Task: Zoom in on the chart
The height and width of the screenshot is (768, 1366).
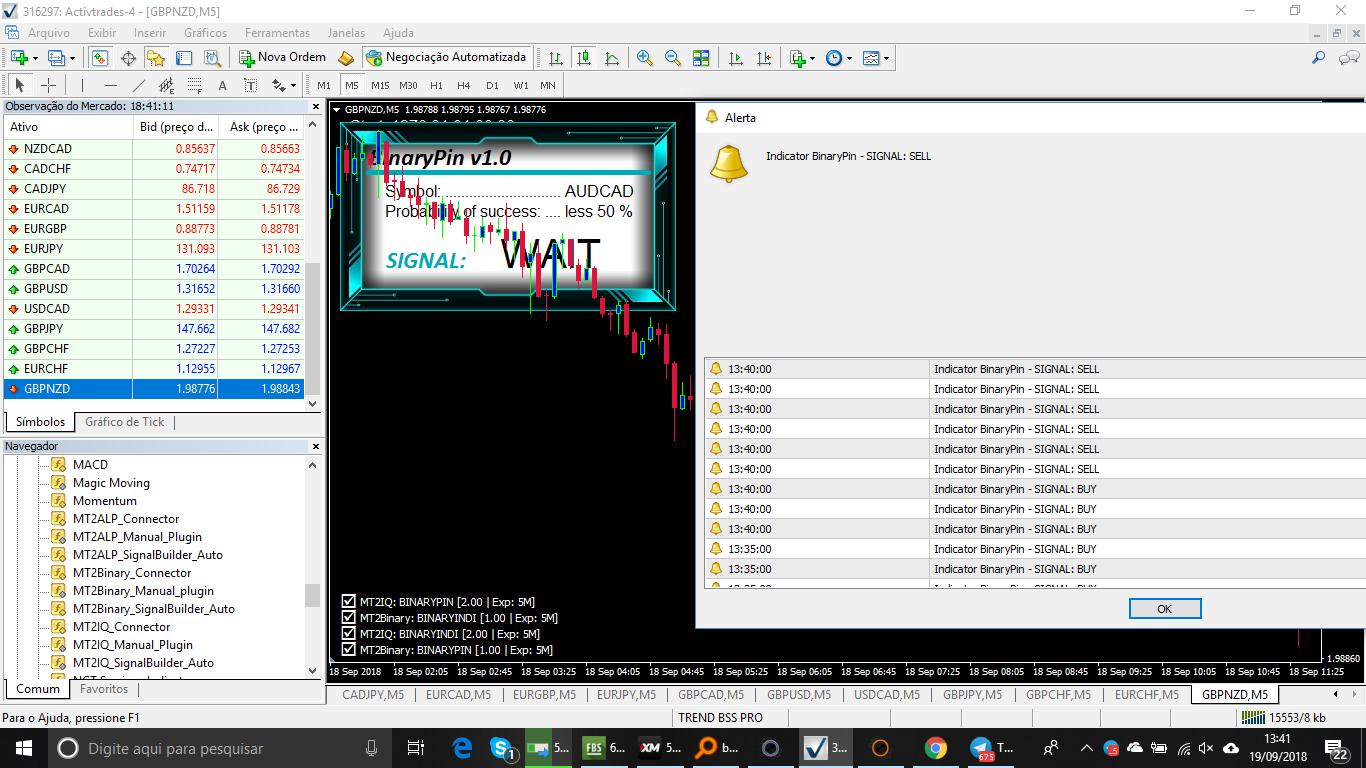Action: 645,58
